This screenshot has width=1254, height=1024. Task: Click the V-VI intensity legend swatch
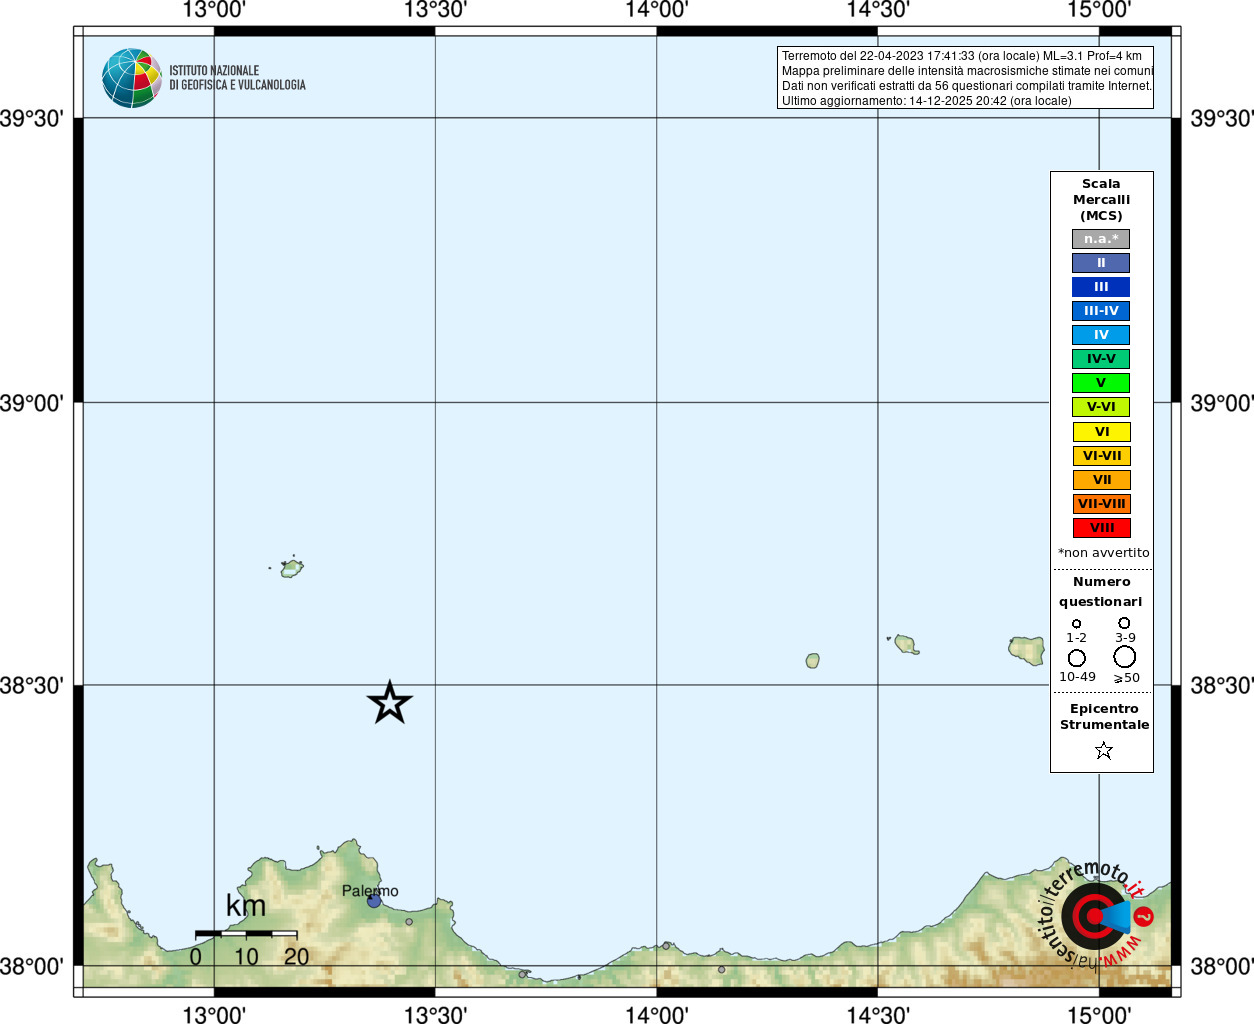point(1101,407)
